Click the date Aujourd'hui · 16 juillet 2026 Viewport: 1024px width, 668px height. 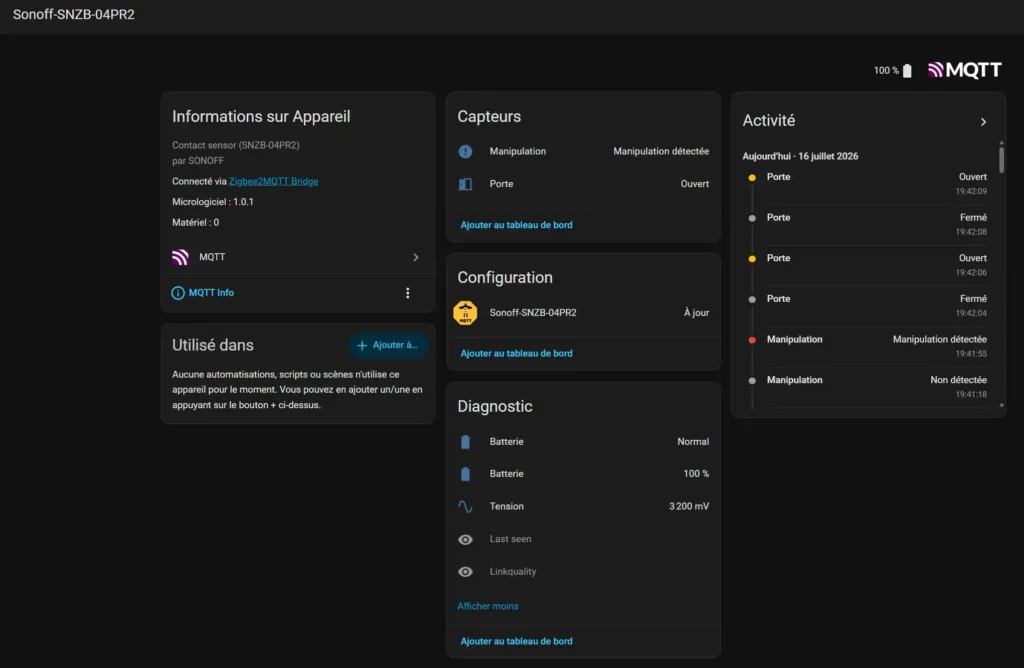click(x=800, y=156)
